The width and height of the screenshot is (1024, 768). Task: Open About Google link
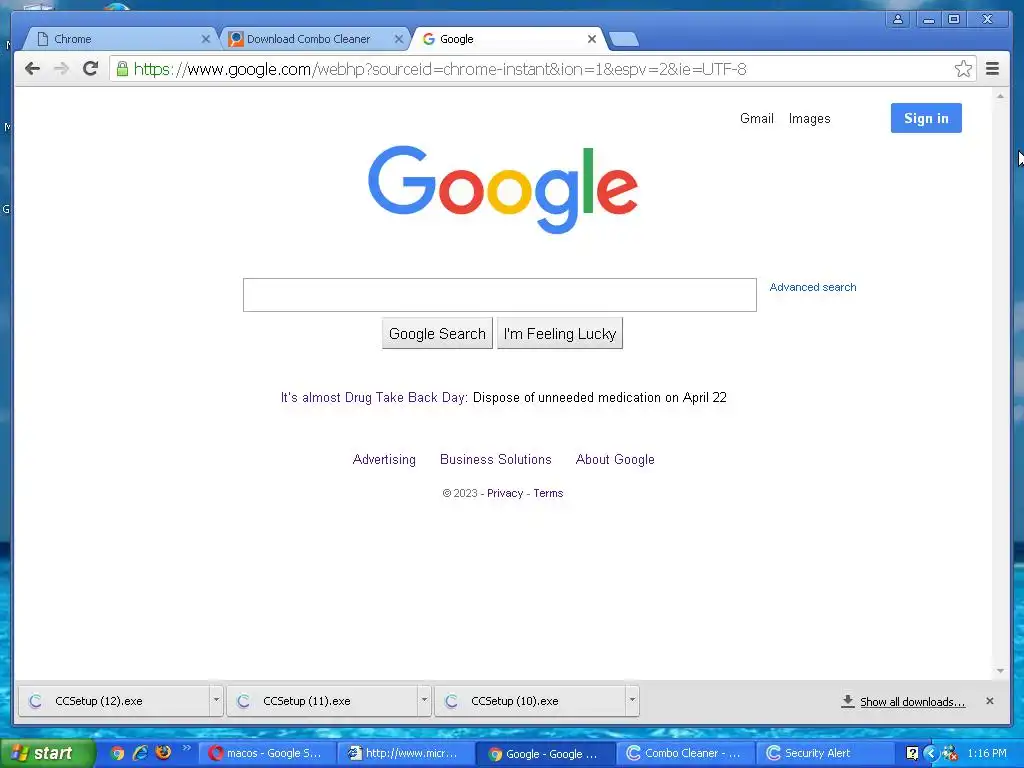click(615, 459)
